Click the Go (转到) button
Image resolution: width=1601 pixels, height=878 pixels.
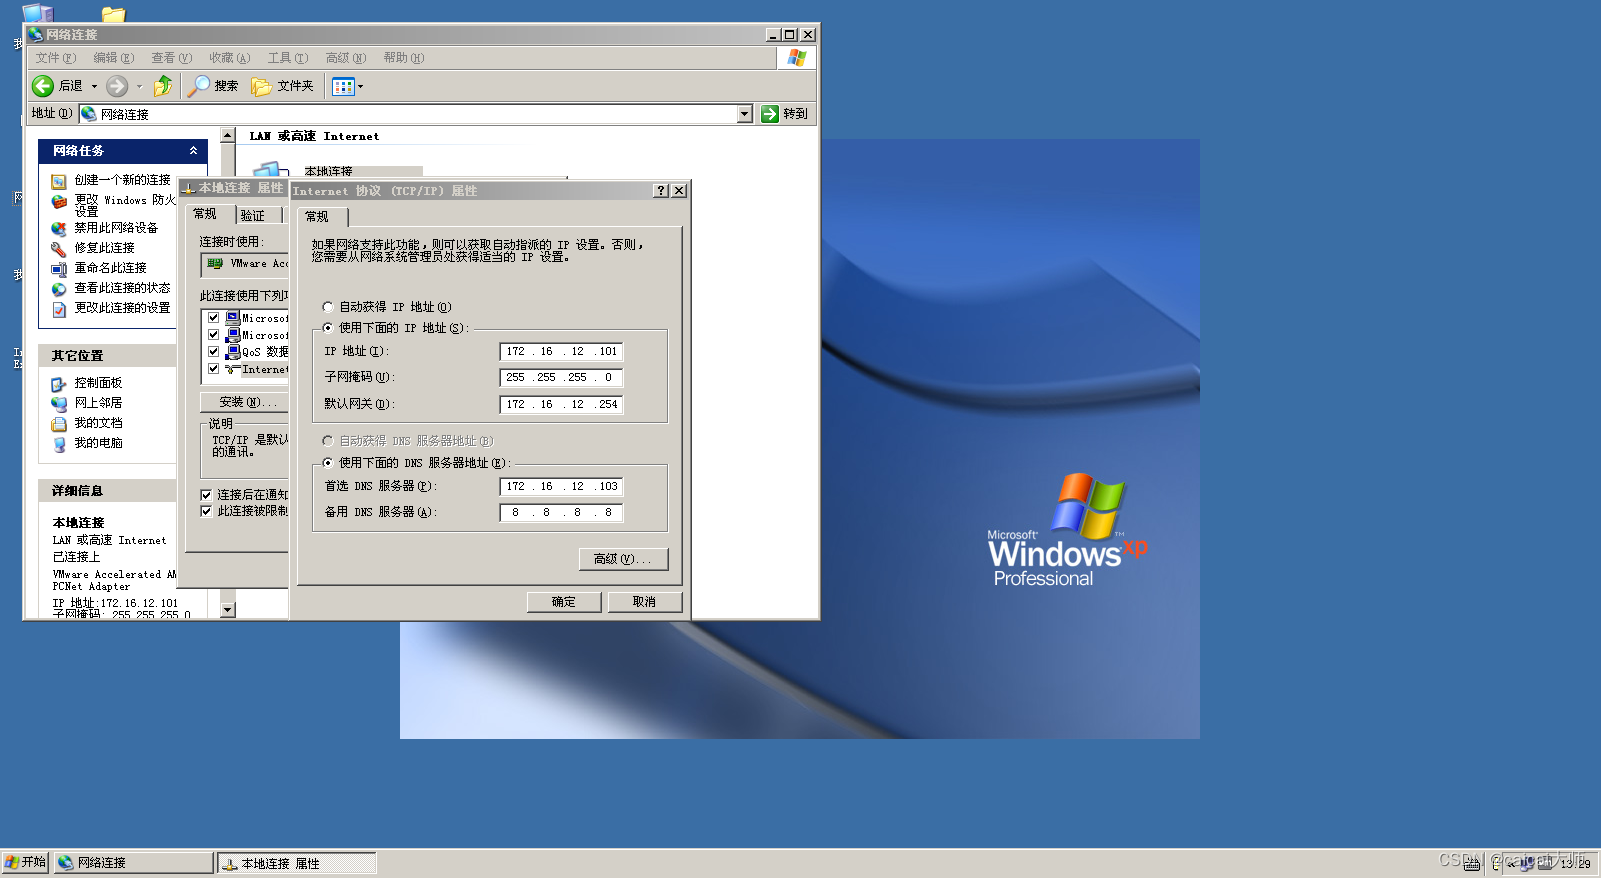[785, 114]
